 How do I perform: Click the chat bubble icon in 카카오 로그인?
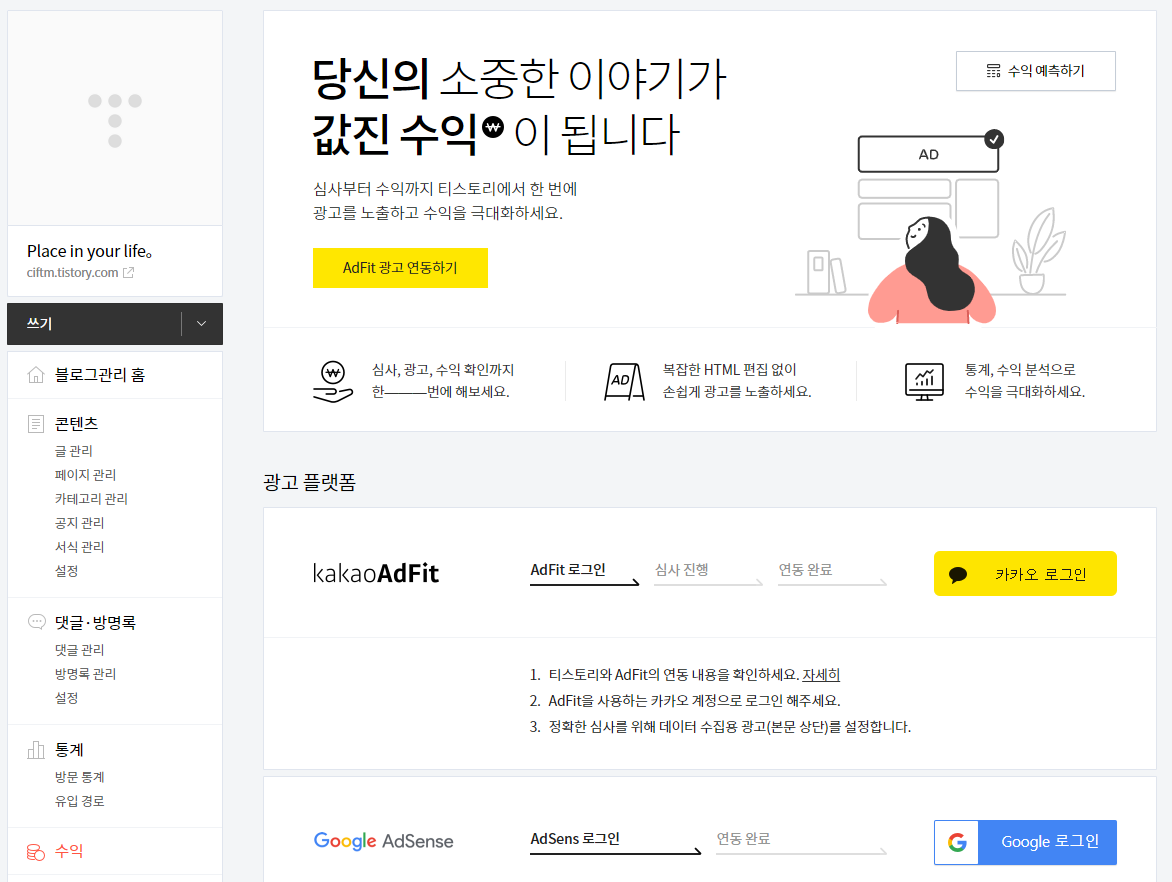(957, 575)
